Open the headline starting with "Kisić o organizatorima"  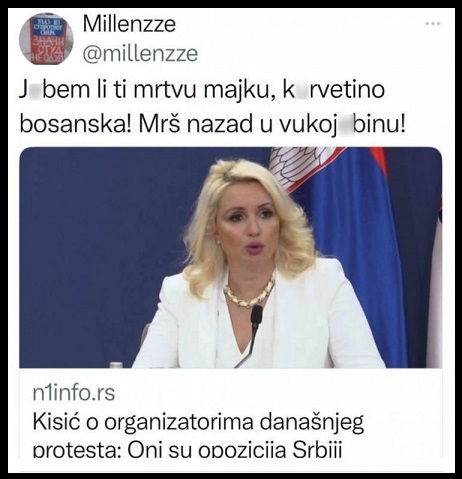tap(198, 423)
